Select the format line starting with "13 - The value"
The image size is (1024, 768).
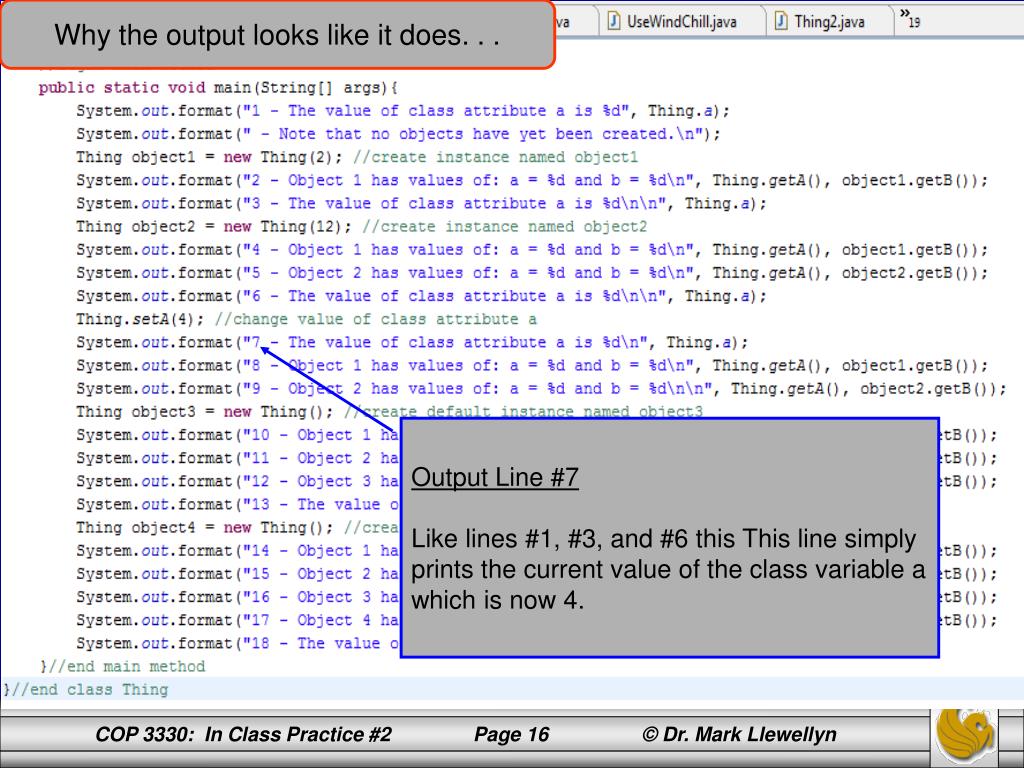click(x=237, y=505)
